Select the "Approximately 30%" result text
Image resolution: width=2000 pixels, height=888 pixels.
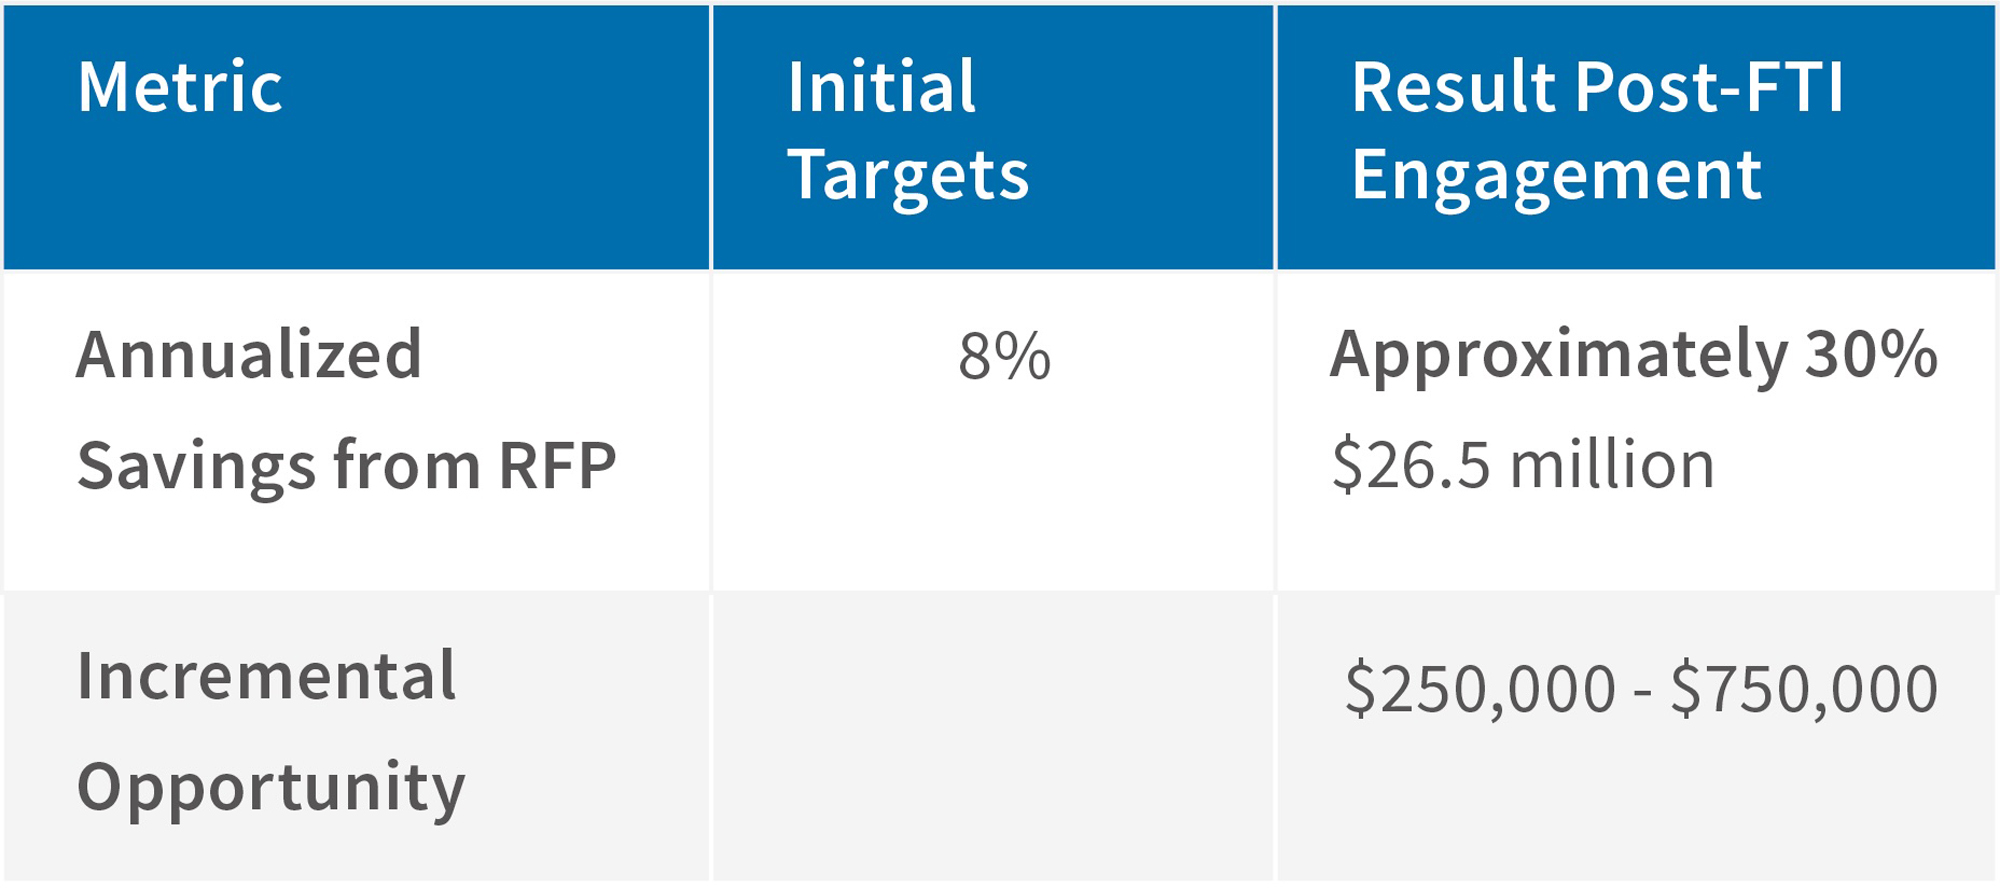(x=1633, y=356)
